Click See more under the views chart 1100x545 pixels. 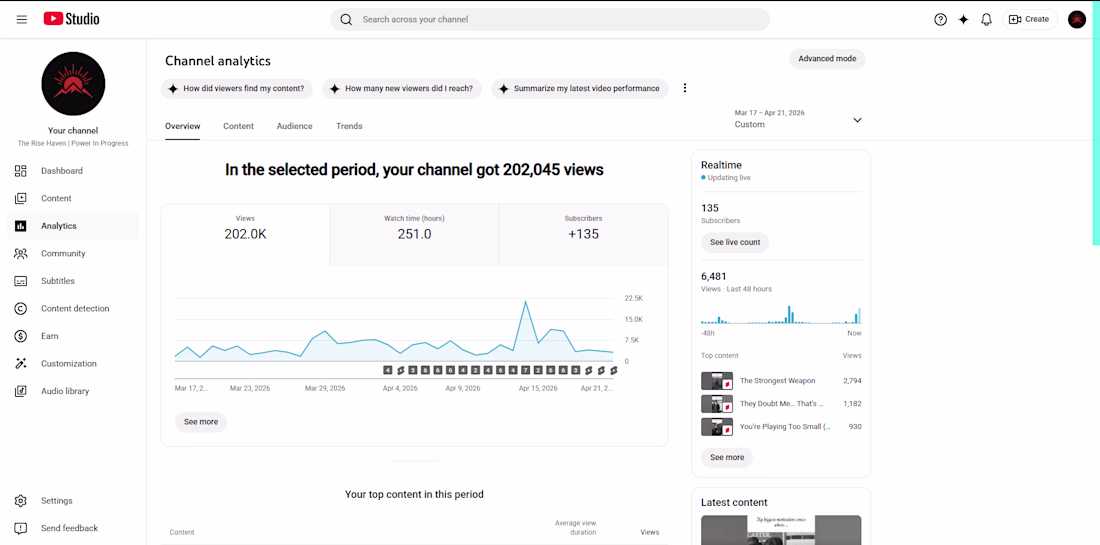[x=201, y=422]
